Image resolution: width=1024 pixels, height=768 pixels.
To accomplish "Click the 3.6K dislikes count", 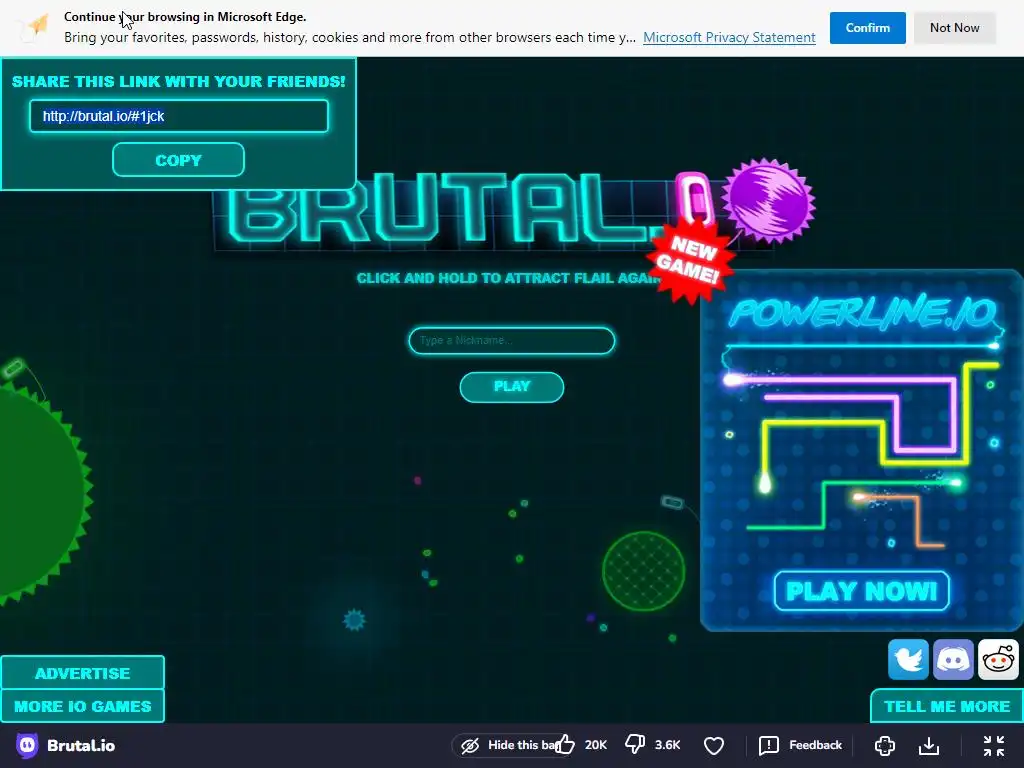I will tap(667, 744).
